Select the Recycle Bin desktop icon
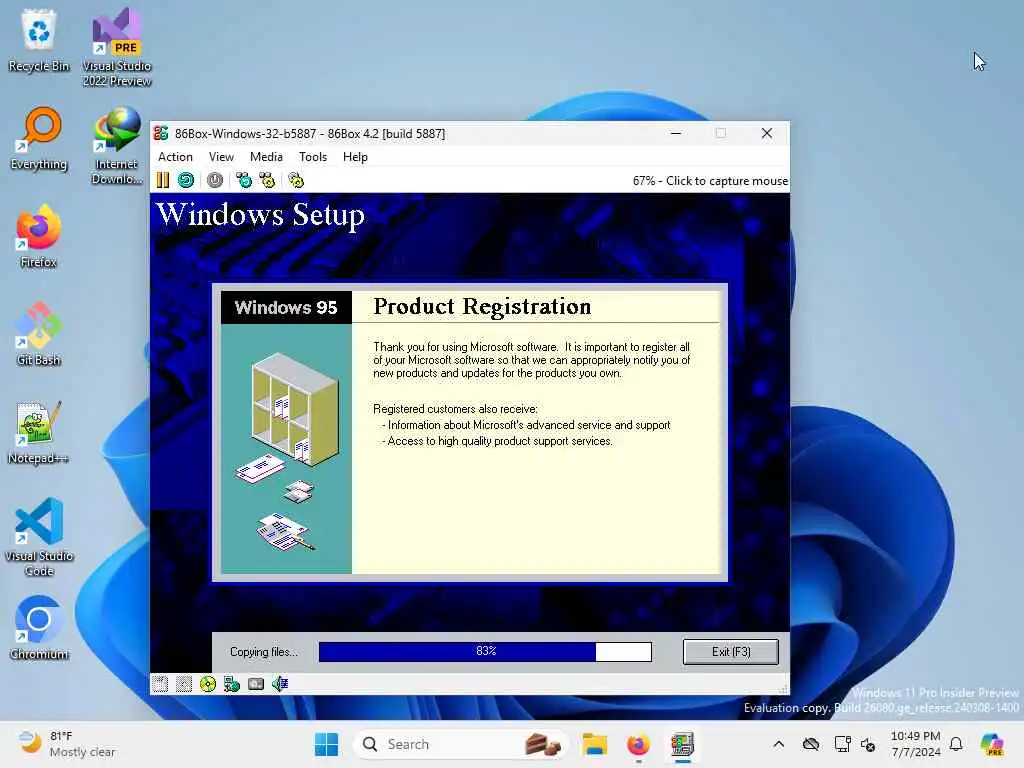The width and height of the screenshot is (1024, 768). [x=39, y=40]
